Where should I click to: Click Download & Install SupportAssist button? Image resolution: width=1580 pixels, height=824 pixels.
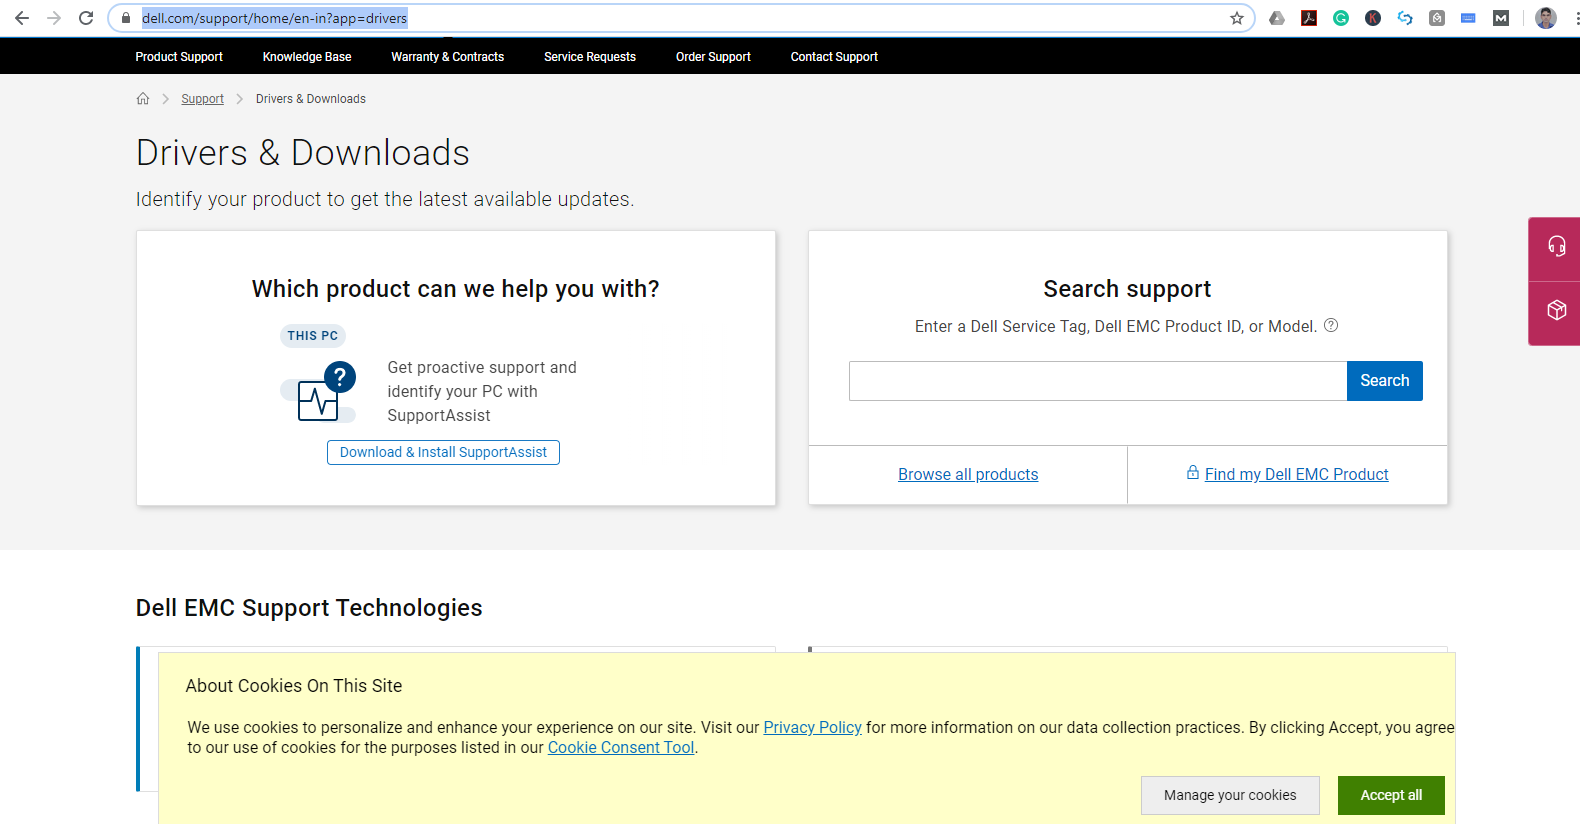pos(443,452)
